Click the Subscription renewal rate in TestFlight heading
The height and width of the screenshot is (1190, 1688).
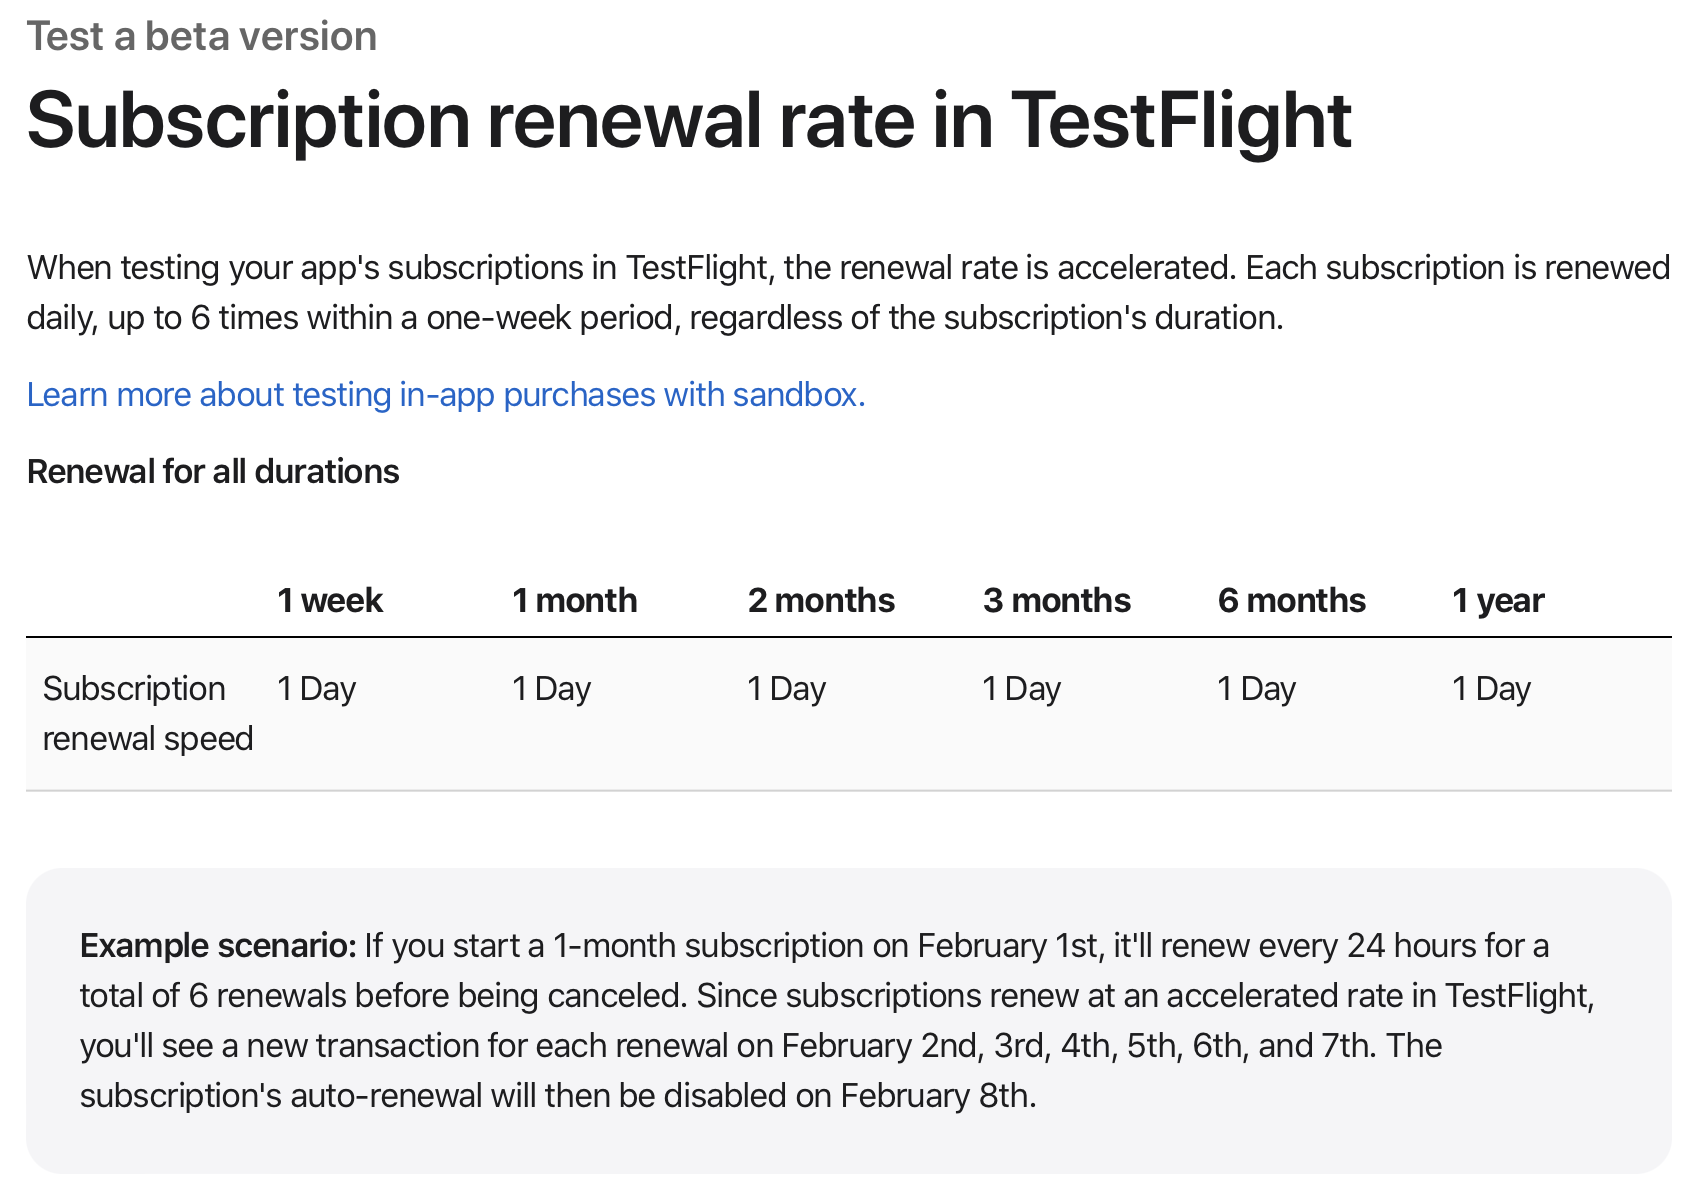(689, 122)
